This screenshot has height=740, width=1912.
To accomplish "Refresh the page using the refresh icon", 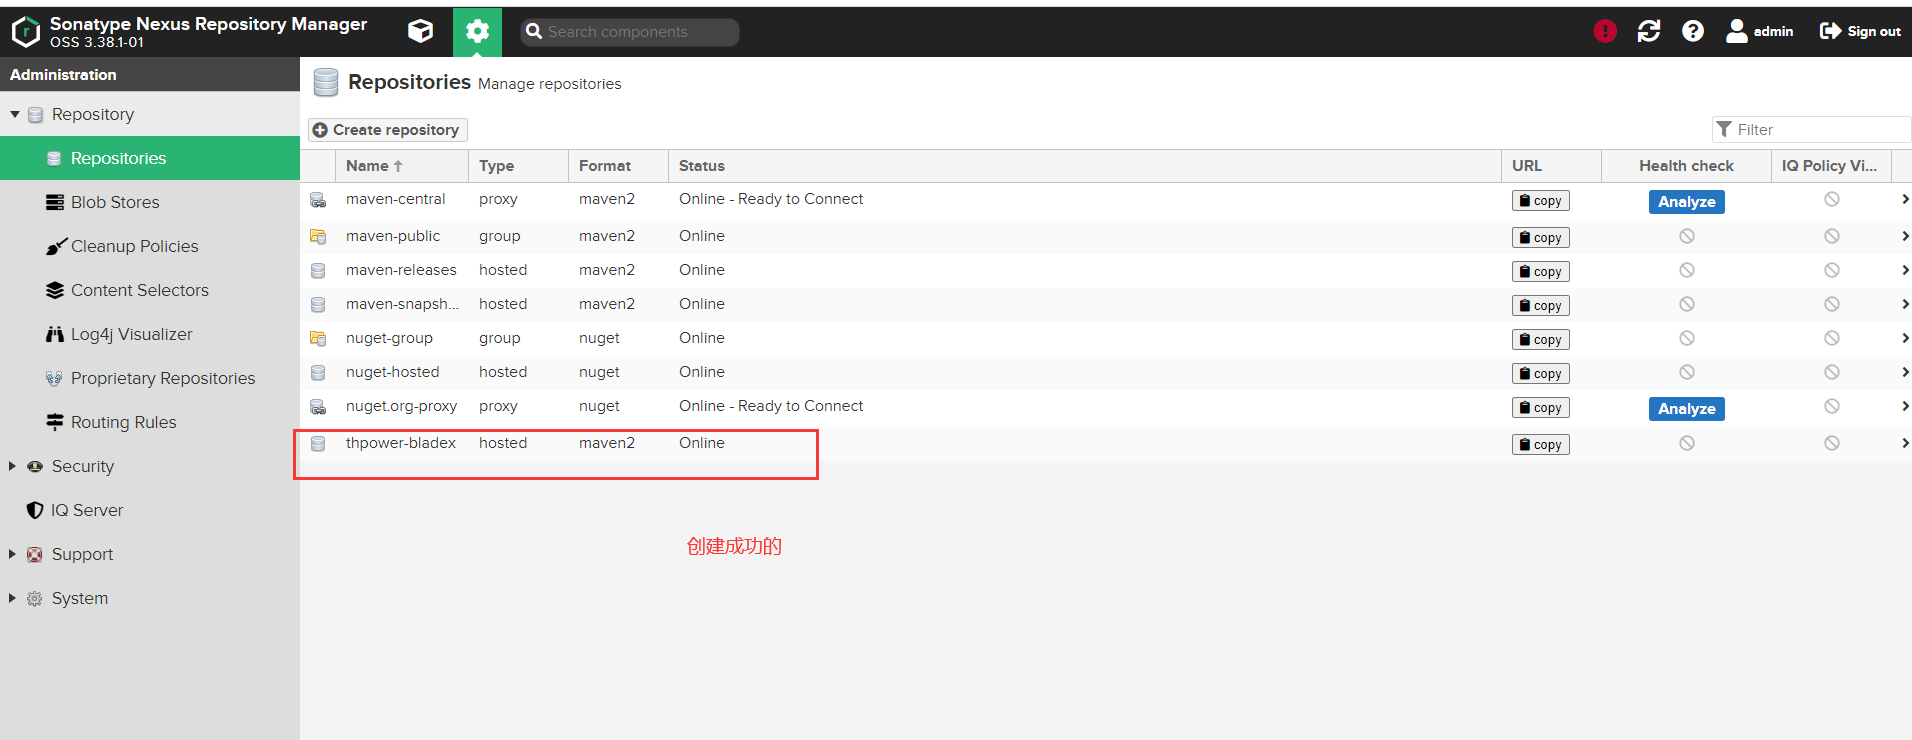I will (x=1649, y=31).
